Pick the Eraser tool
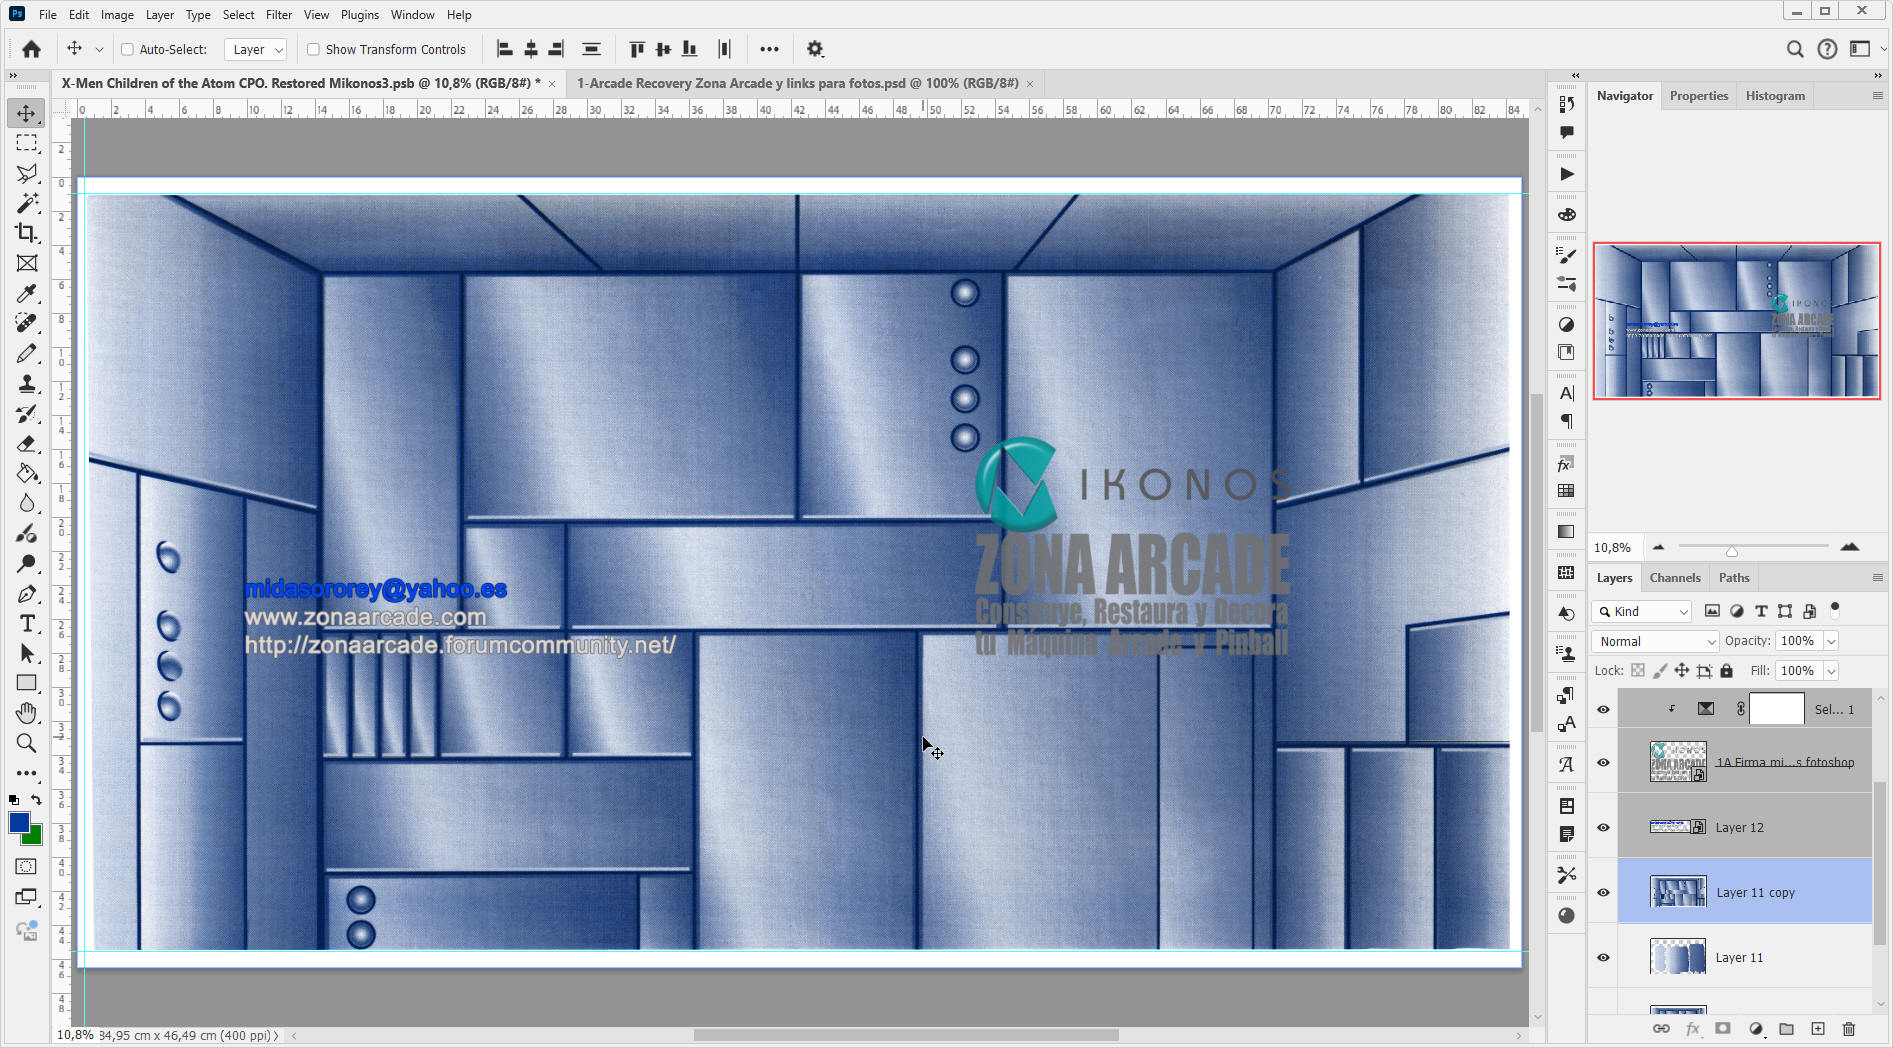The image size is (1893, 1048). tap(26, 443)
